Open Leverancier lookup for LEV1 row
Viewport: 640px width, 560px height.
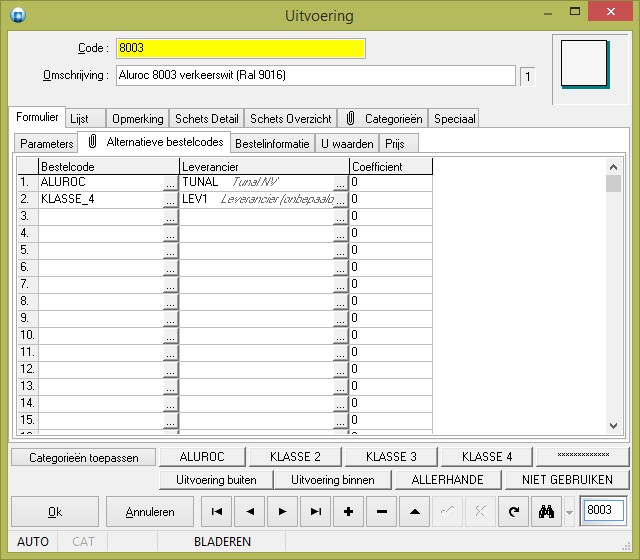[340, 200]
